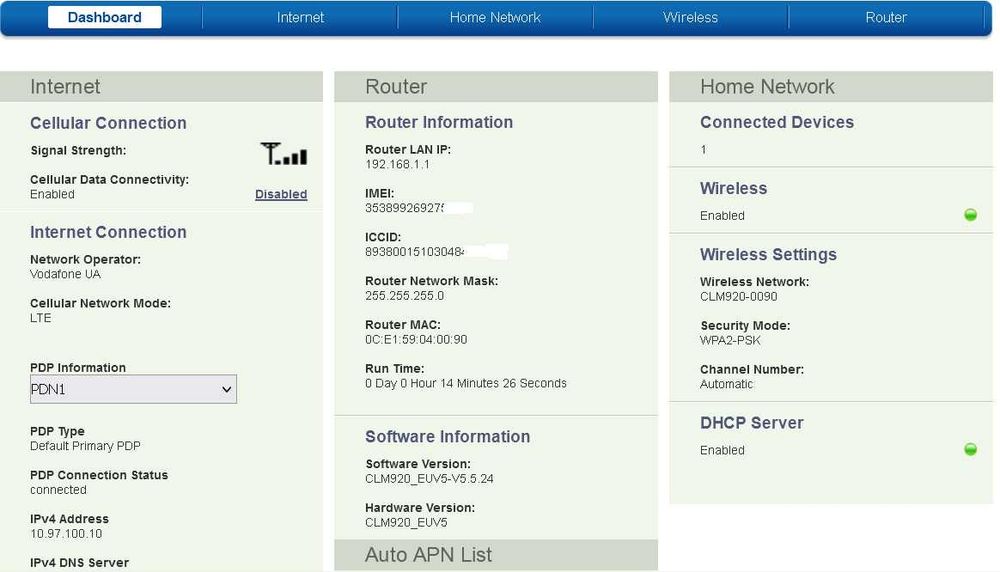Click the DHCP Server heading
Viewport: 1000px width, 572px height.
752,423
